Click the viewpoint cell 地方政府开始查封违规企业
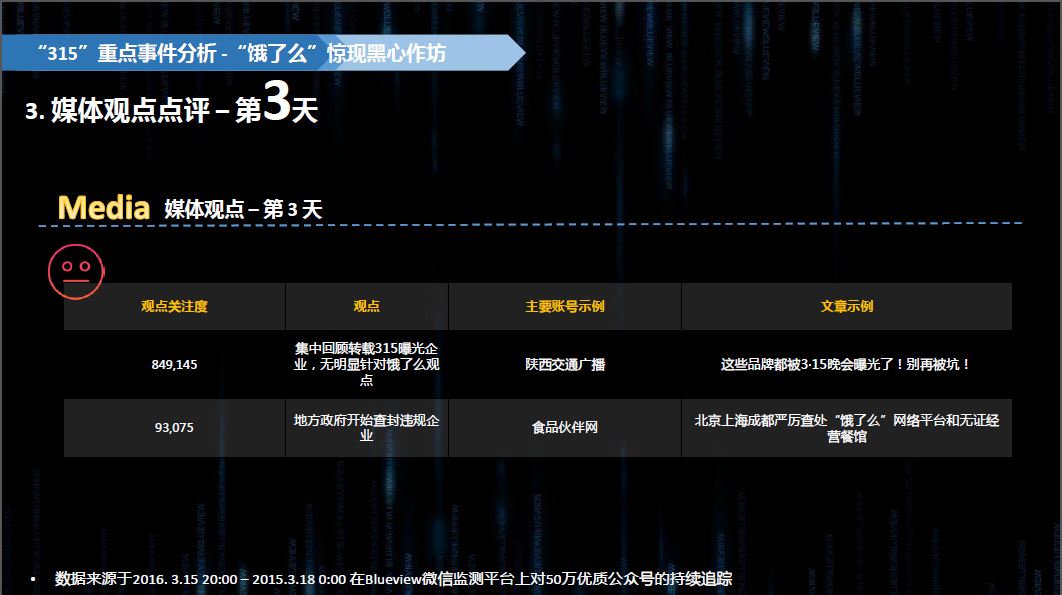This screenshot has height=595, width=1062. click(366, 428)
